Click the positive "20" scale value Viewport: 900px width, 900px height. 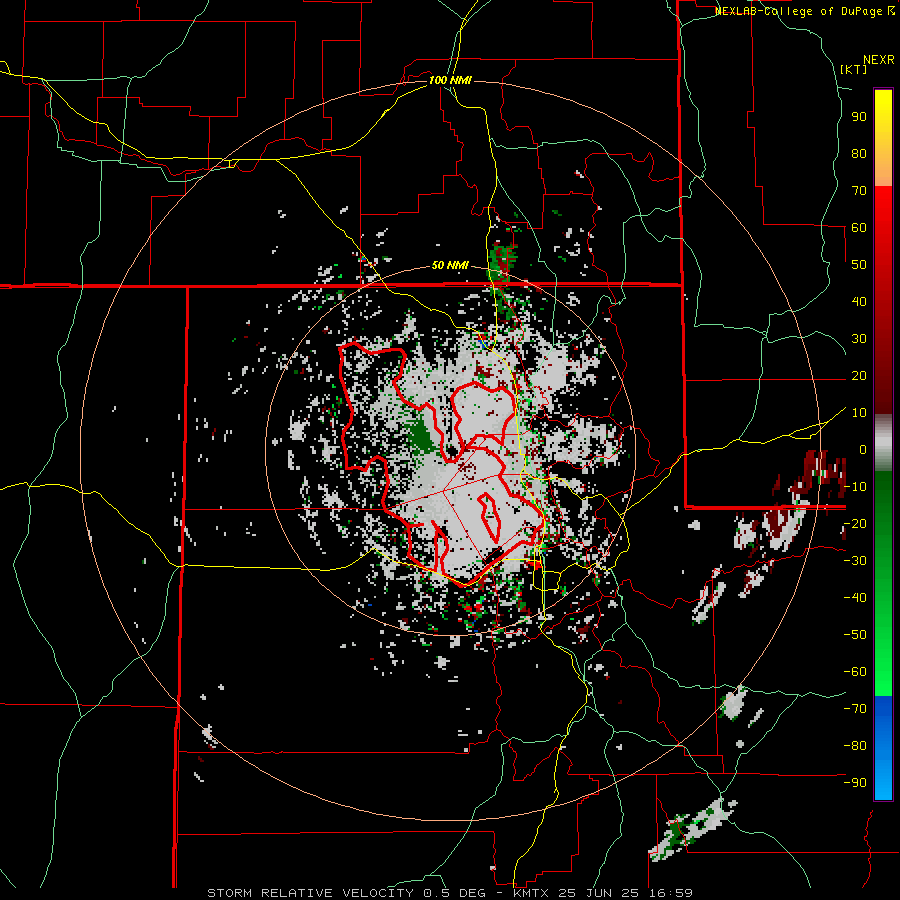(859, 375)
